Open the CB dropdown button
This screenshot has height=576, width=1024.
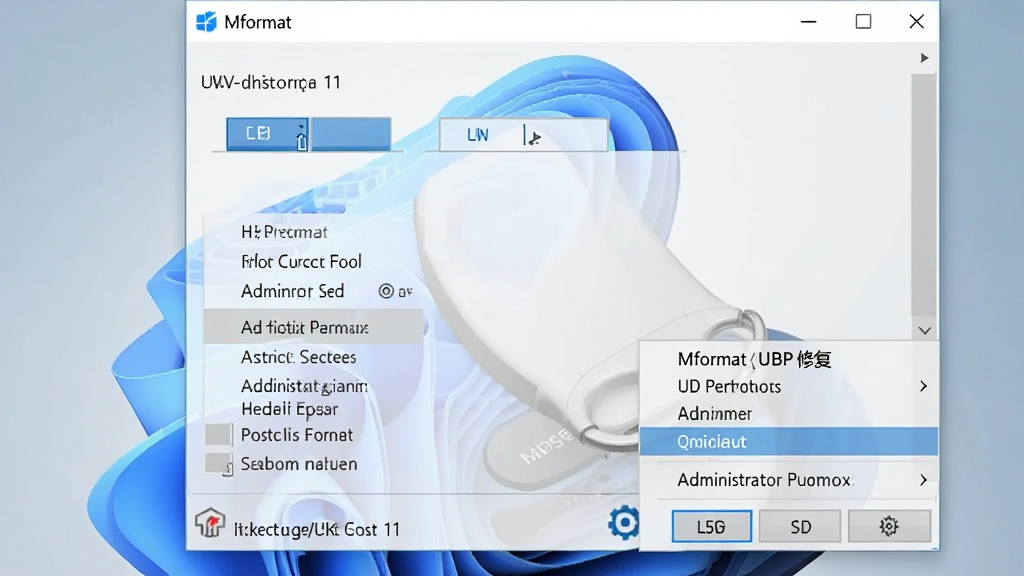(267, 134)
